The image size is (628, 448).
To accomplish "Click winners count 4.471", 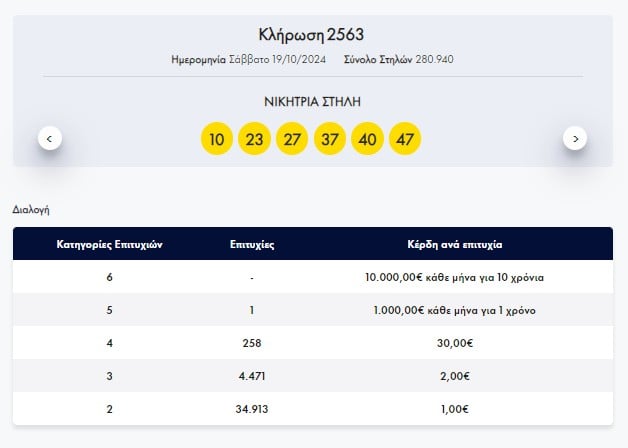I will [252, 376].
